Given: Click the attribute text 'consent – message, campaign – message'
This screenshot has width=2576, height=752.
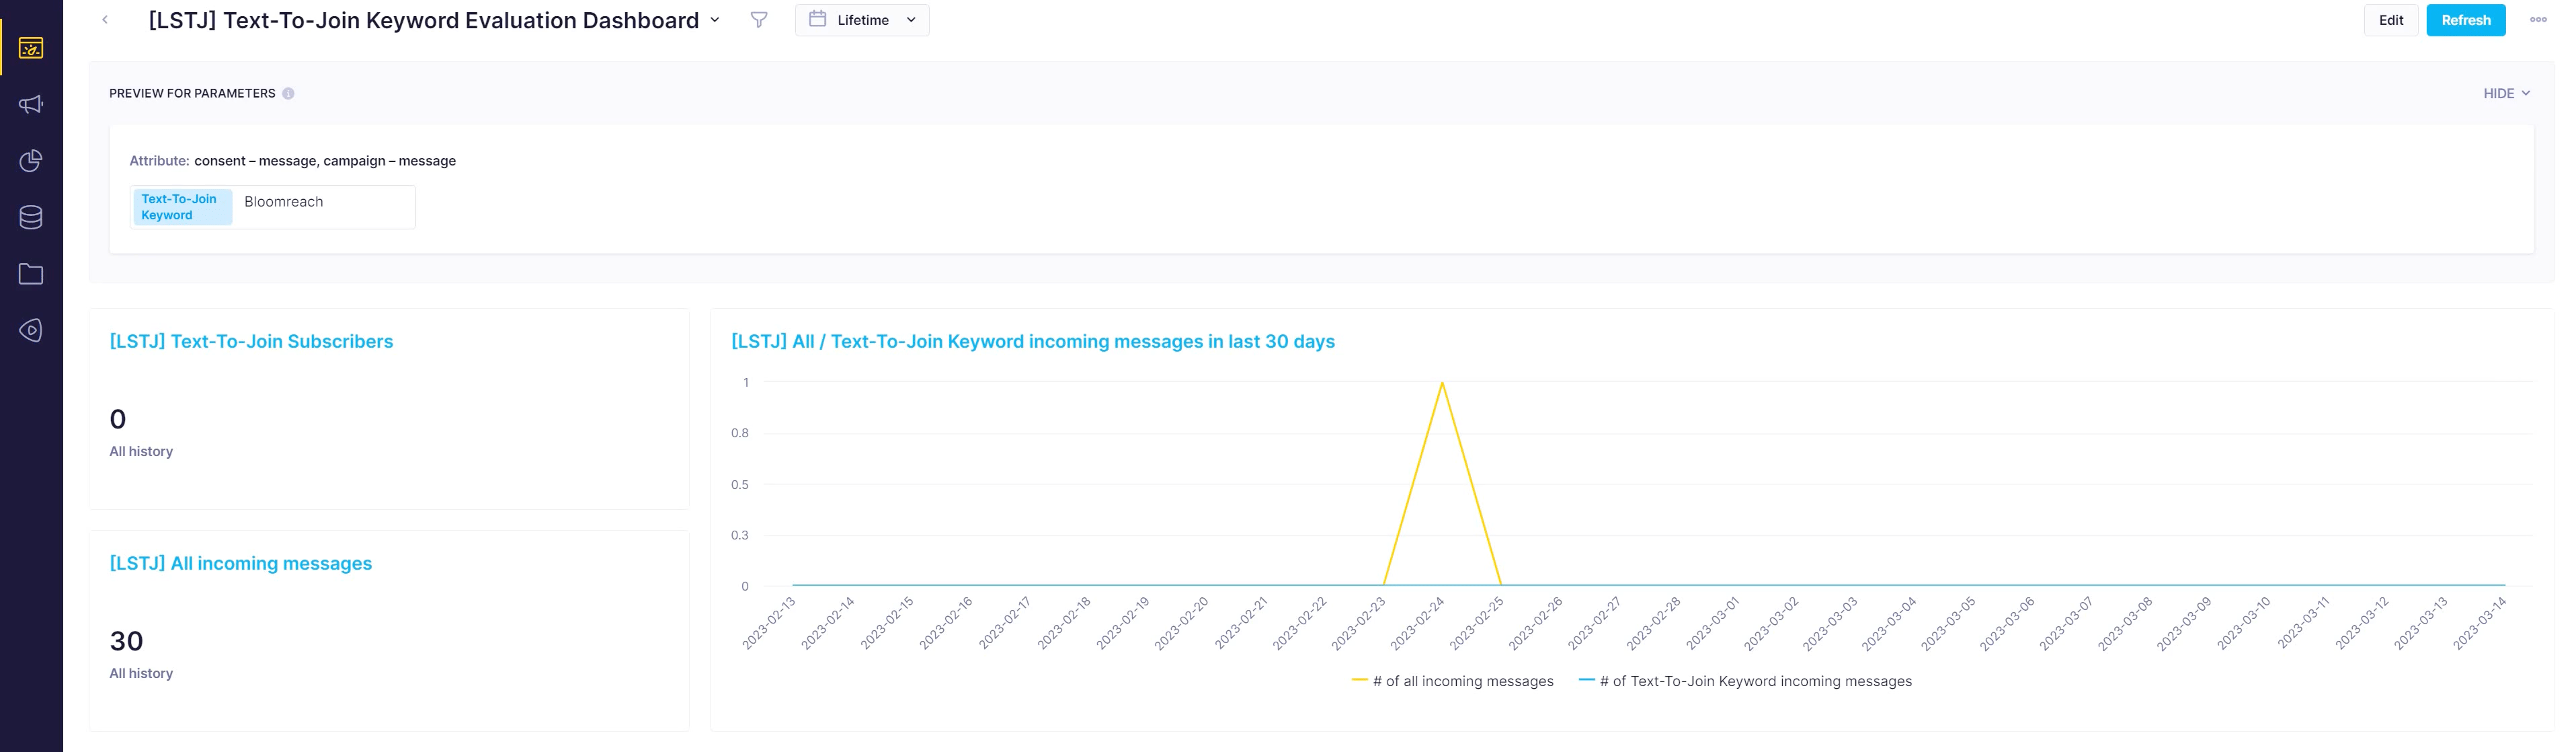Looking at the screenshot, I should (x=325, y=161).
